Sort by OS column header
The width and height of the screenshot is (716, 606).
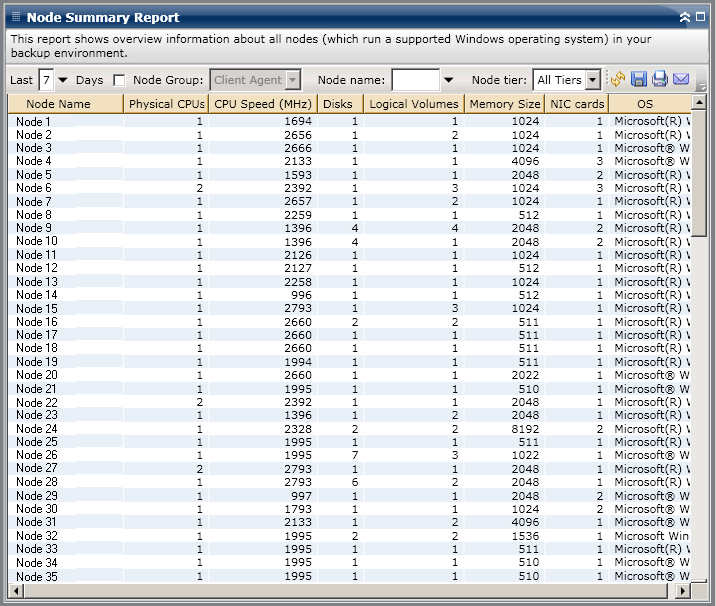[650, 104]
